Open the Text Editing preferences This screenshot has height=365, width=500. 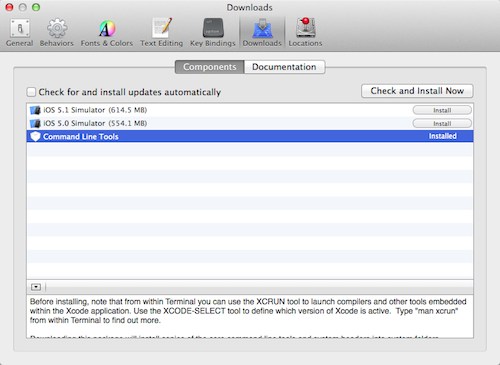tap(162, 33)
